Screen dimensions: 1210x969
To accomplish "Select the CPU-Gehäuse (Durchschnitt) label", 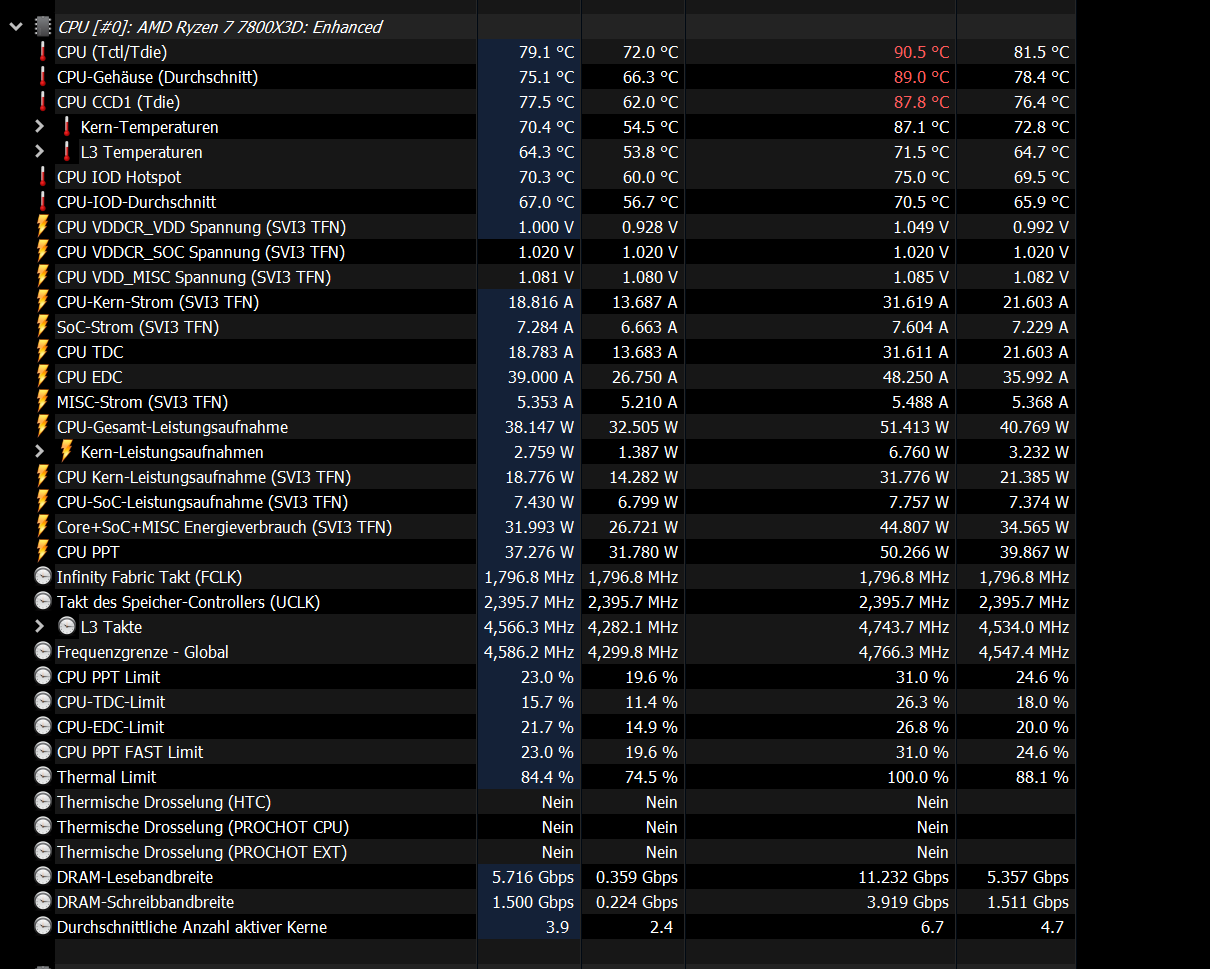I will (157, 77).
